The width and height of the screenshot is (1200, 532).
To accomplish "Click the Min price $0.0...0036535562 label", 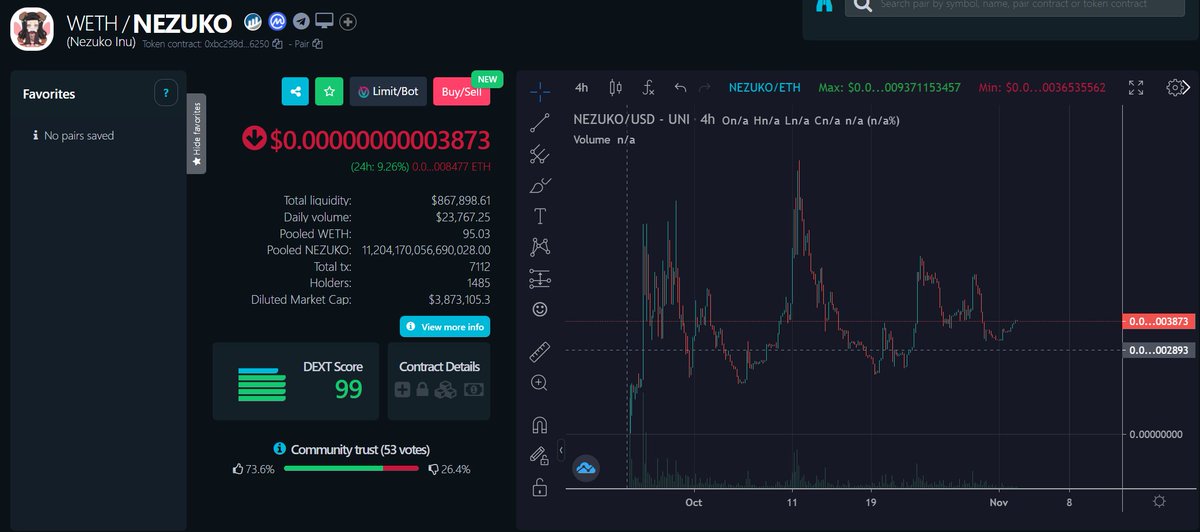I will pos(1041,88).
